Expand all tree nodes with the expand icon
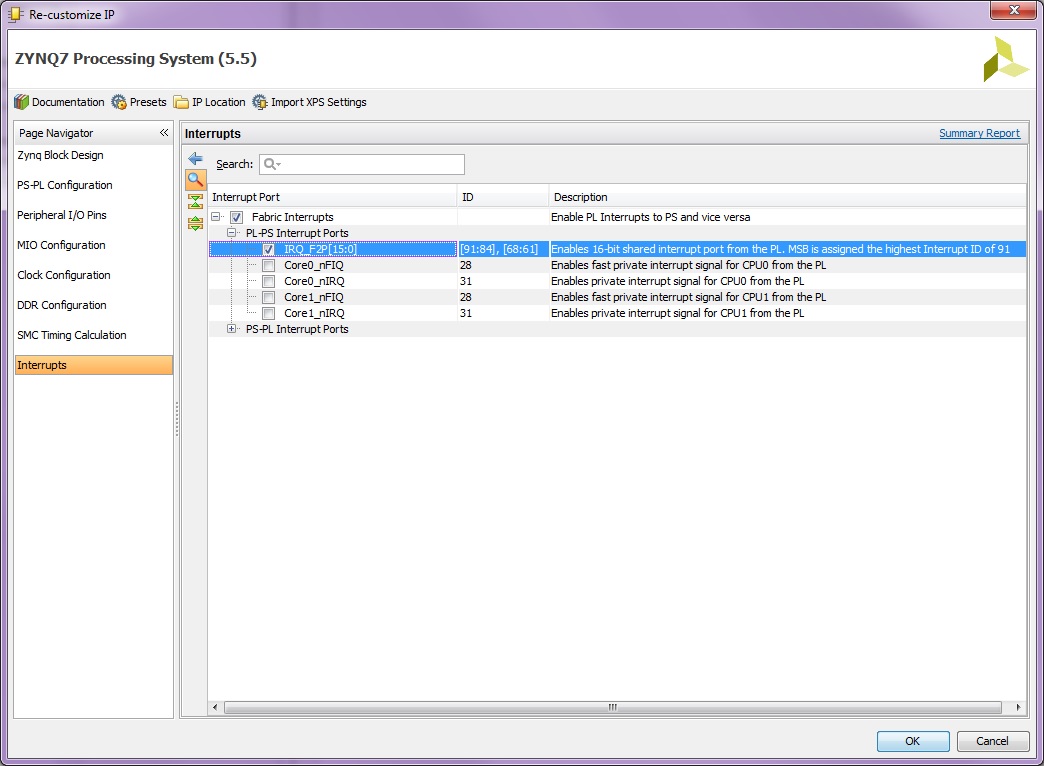 point(196,223)
